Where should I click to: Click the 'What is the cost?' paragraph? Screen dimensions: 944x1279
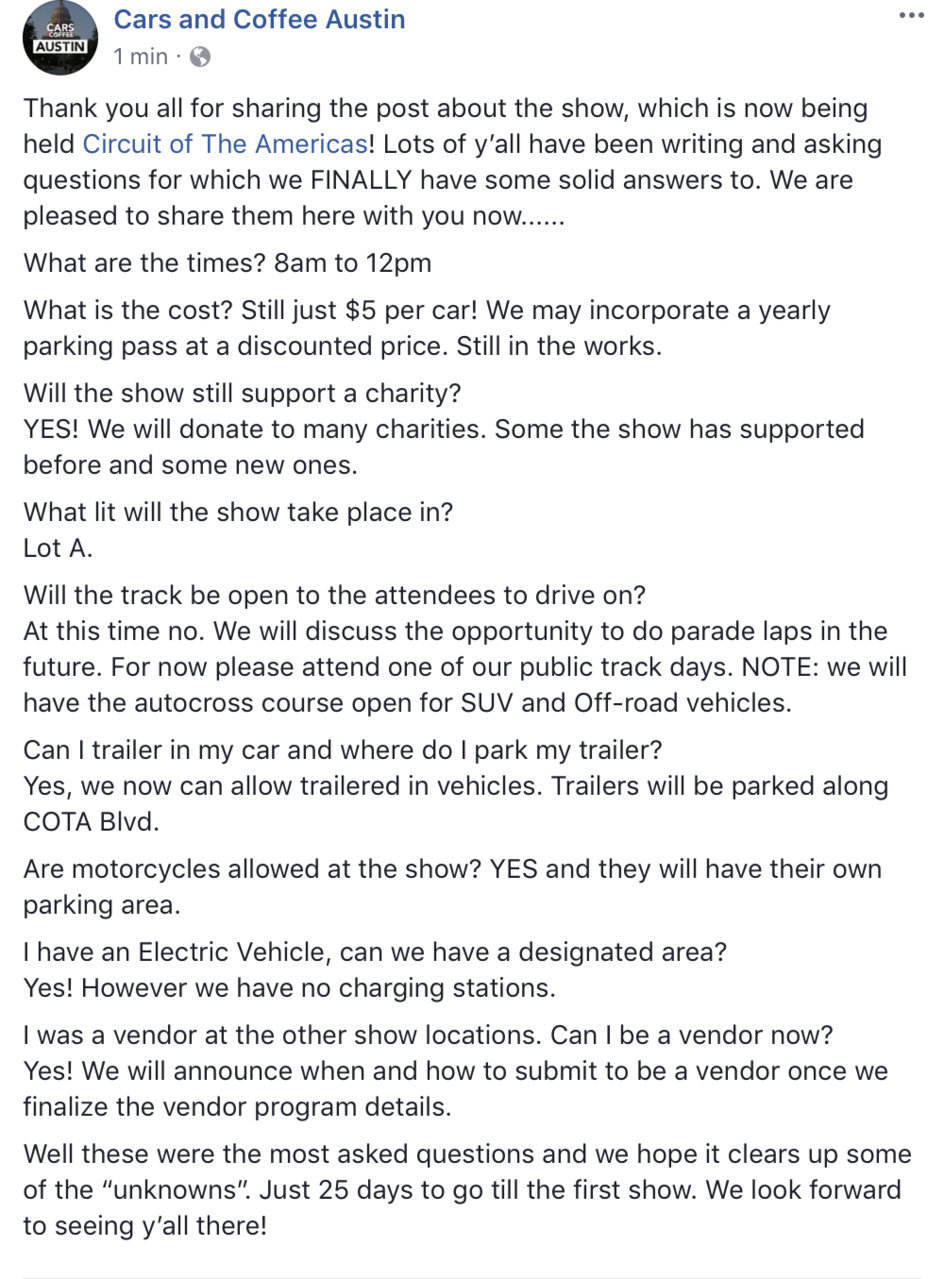coord(427,326)
